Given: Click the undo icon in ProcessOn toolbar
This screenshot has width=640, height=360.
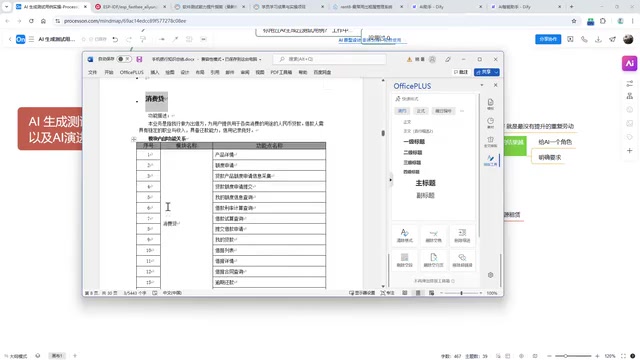Looking at the screenshot, I should pos(115,39).
